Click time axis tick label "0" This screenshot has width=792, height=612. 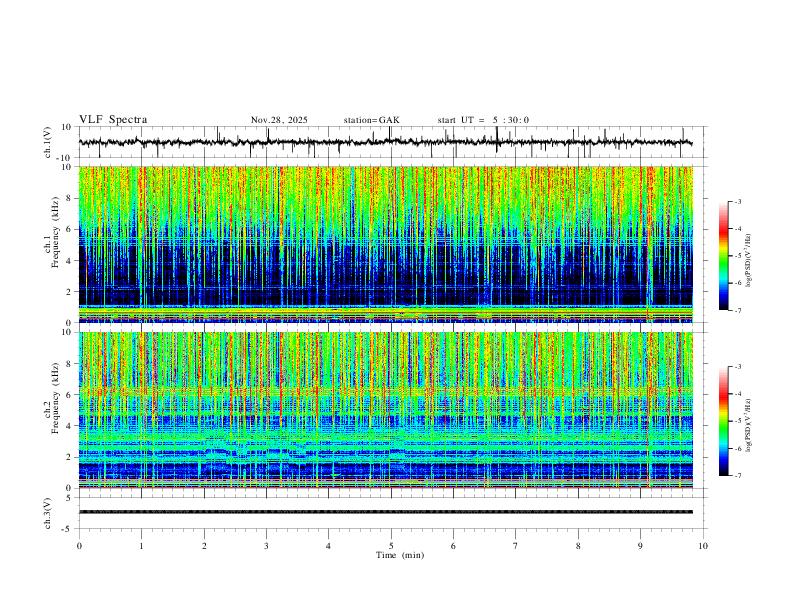coord(79,546)
